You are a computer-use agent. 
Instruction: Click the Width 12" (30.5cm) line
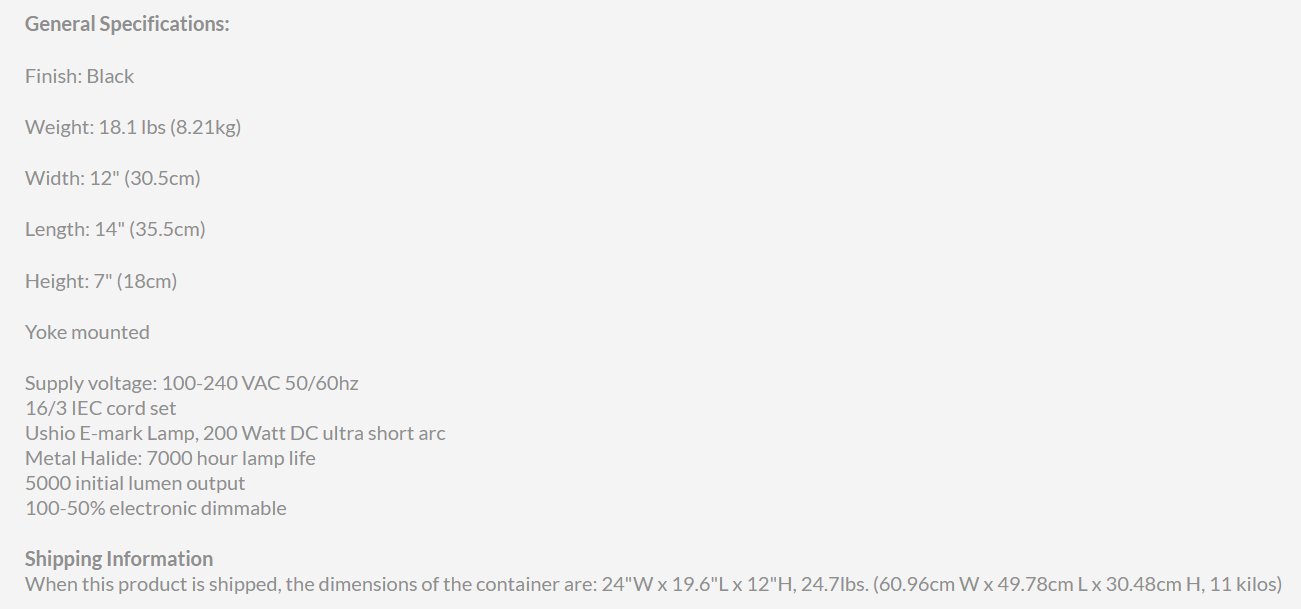113,178
